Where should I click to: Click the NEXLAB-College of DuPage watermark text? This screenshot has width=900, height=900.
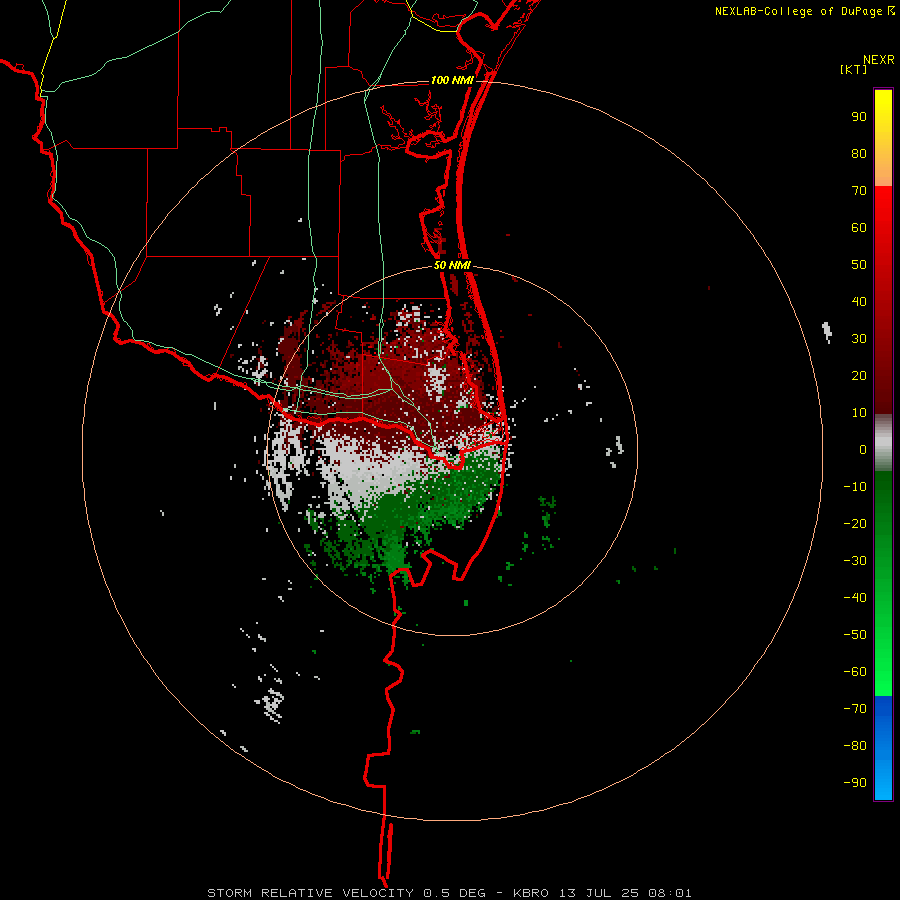[x=805, y=11]
